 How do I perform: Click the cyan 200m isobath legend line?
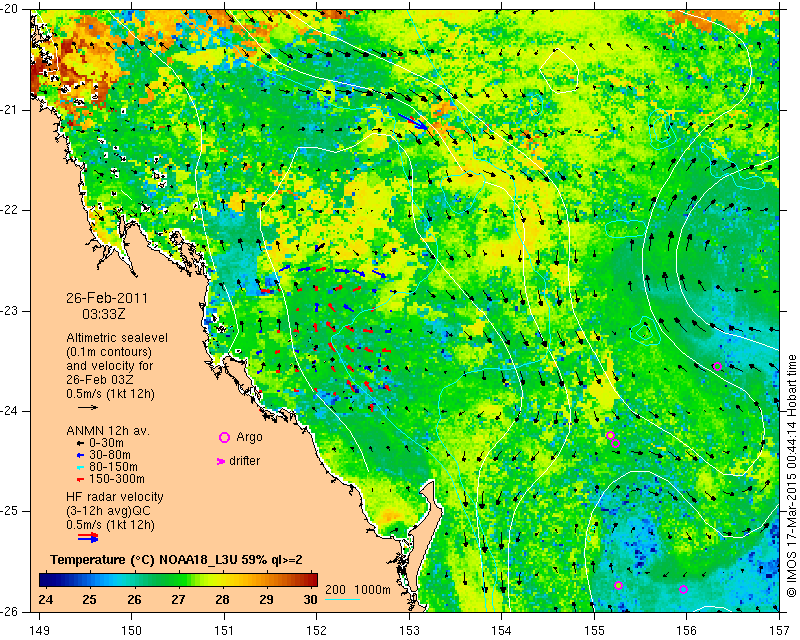[342, 599]
